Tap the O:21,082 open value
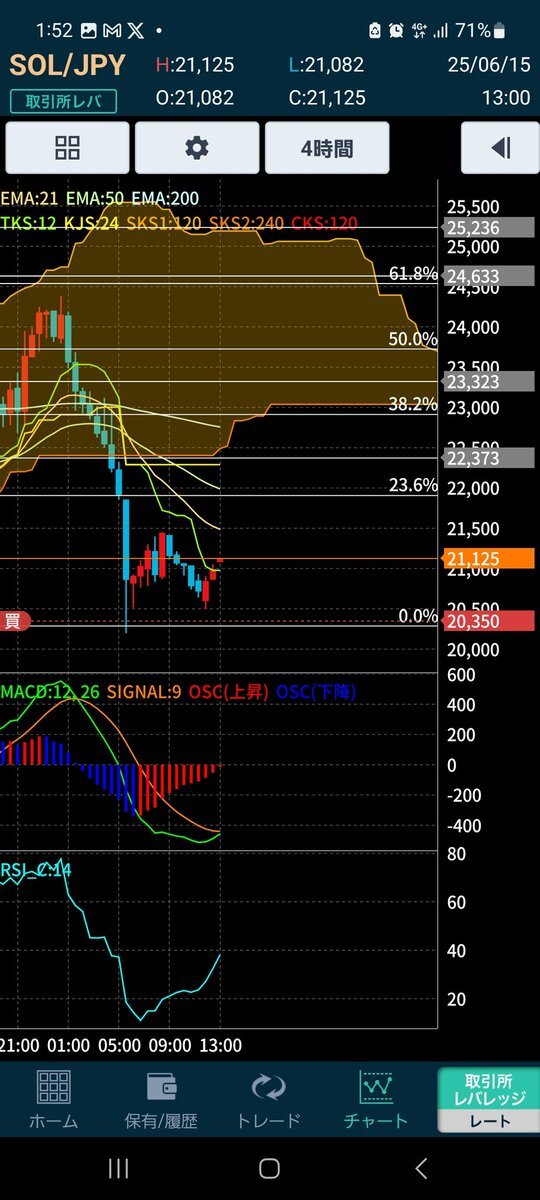Viewport: 540px width, 1200px height. pos(195,98)
